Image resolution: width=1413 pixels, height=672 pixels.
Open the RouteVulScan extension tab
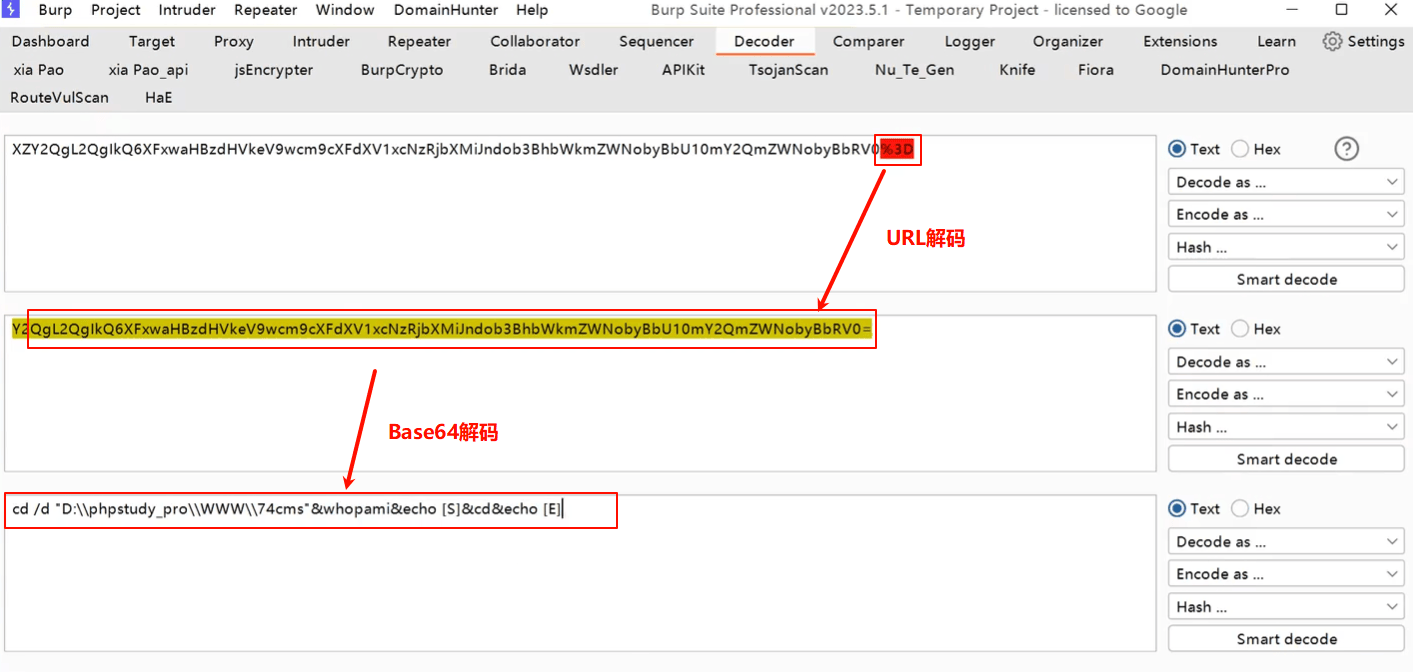tap(59, 98)
